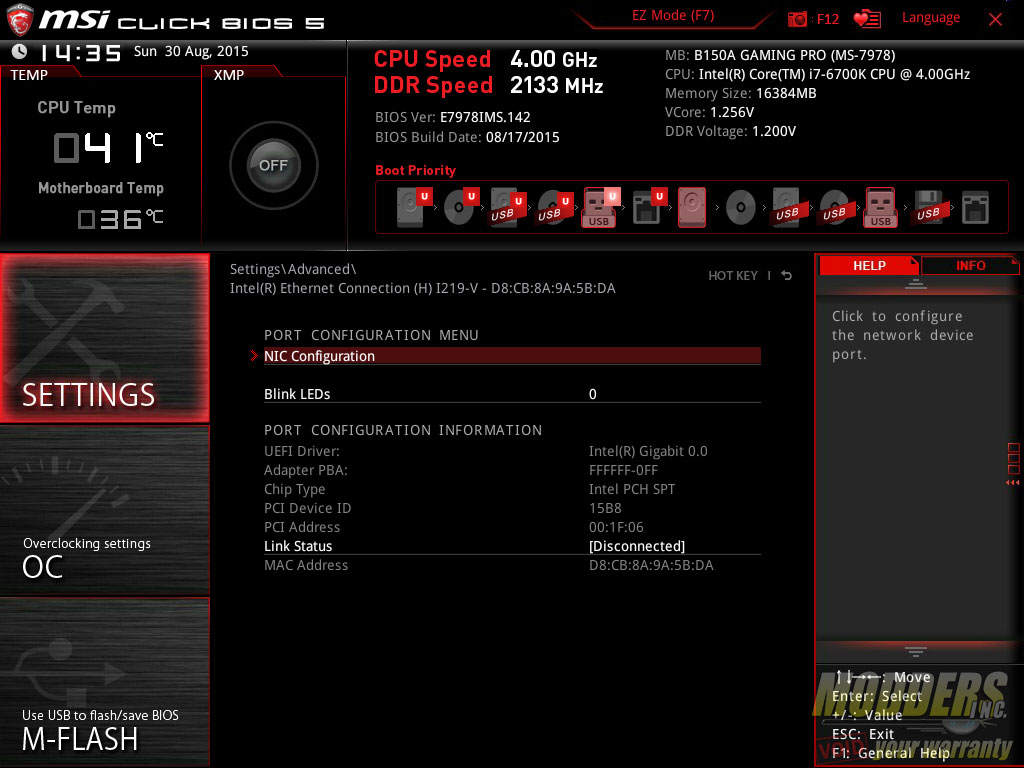Close the BIOS with the red X
The width and height of the screenshot is (1024, 768).
coord(995,20)
